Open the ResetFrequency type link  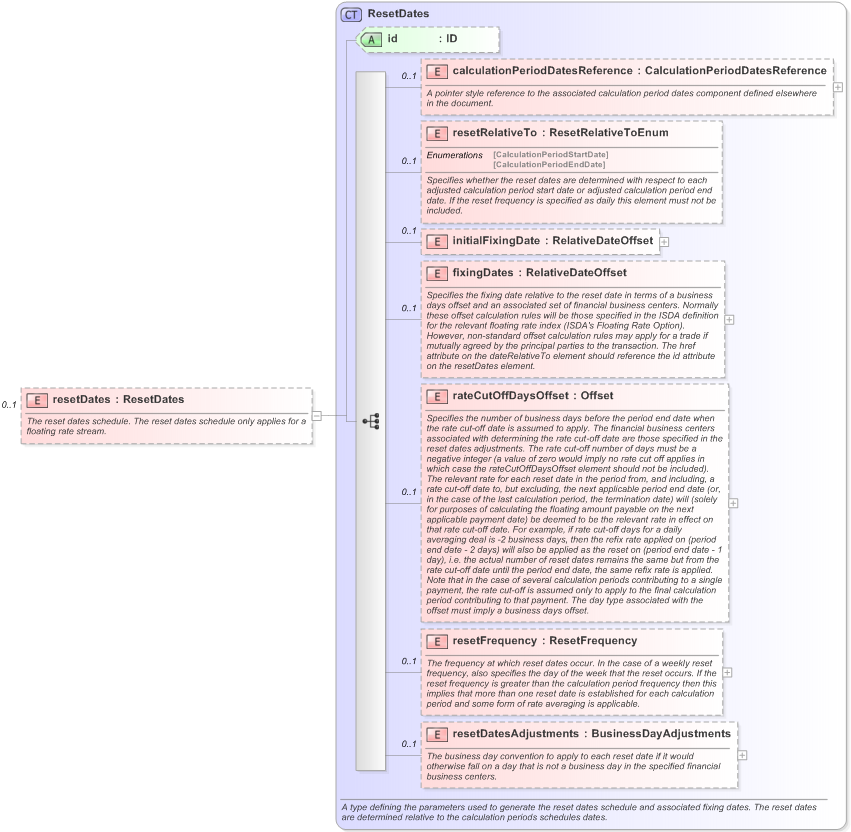593,640
